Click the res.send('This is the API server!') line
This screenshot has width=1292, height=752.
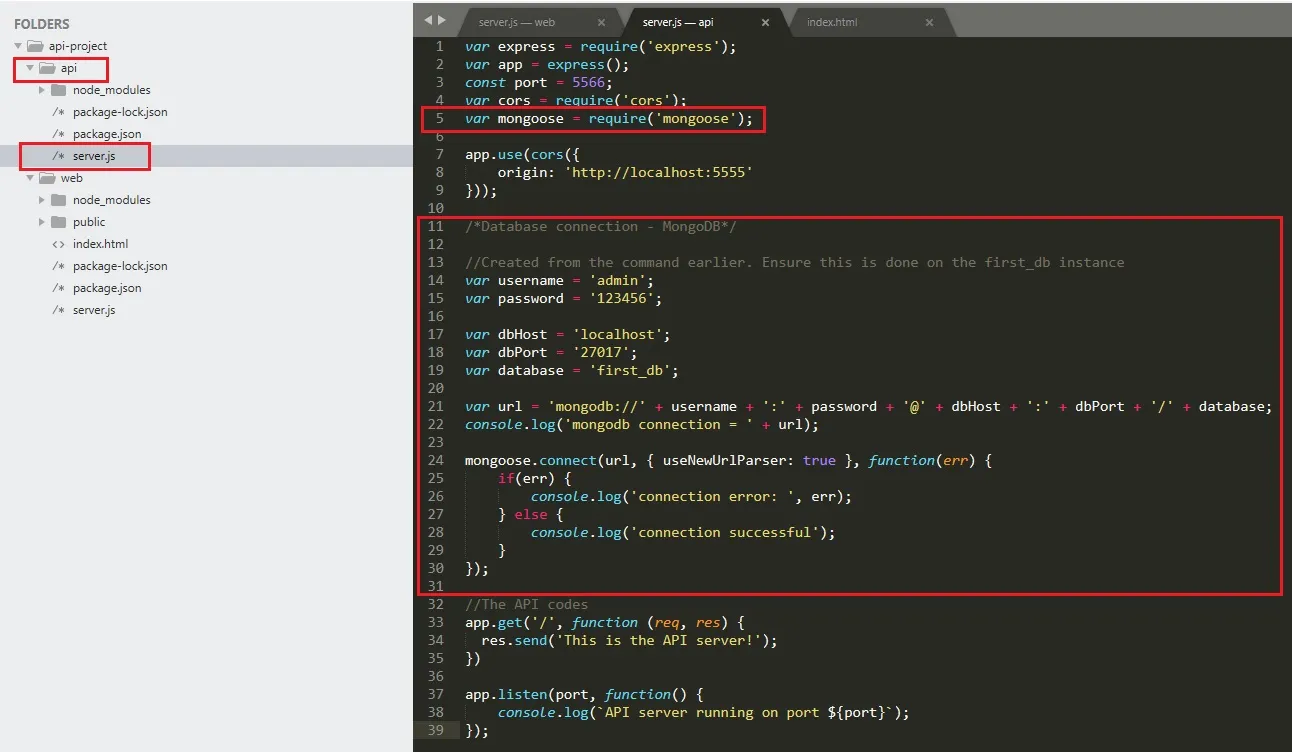pyautogui.click(x=630, y=640)
